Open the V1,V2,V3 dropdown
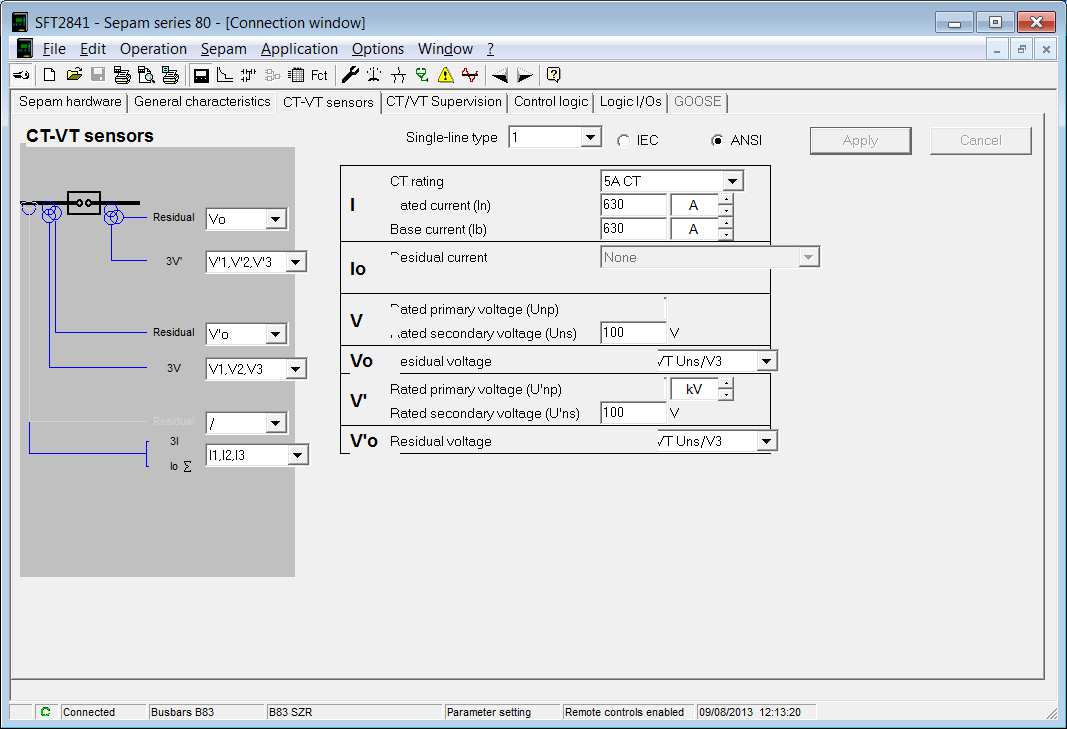 tap(295, 369)
